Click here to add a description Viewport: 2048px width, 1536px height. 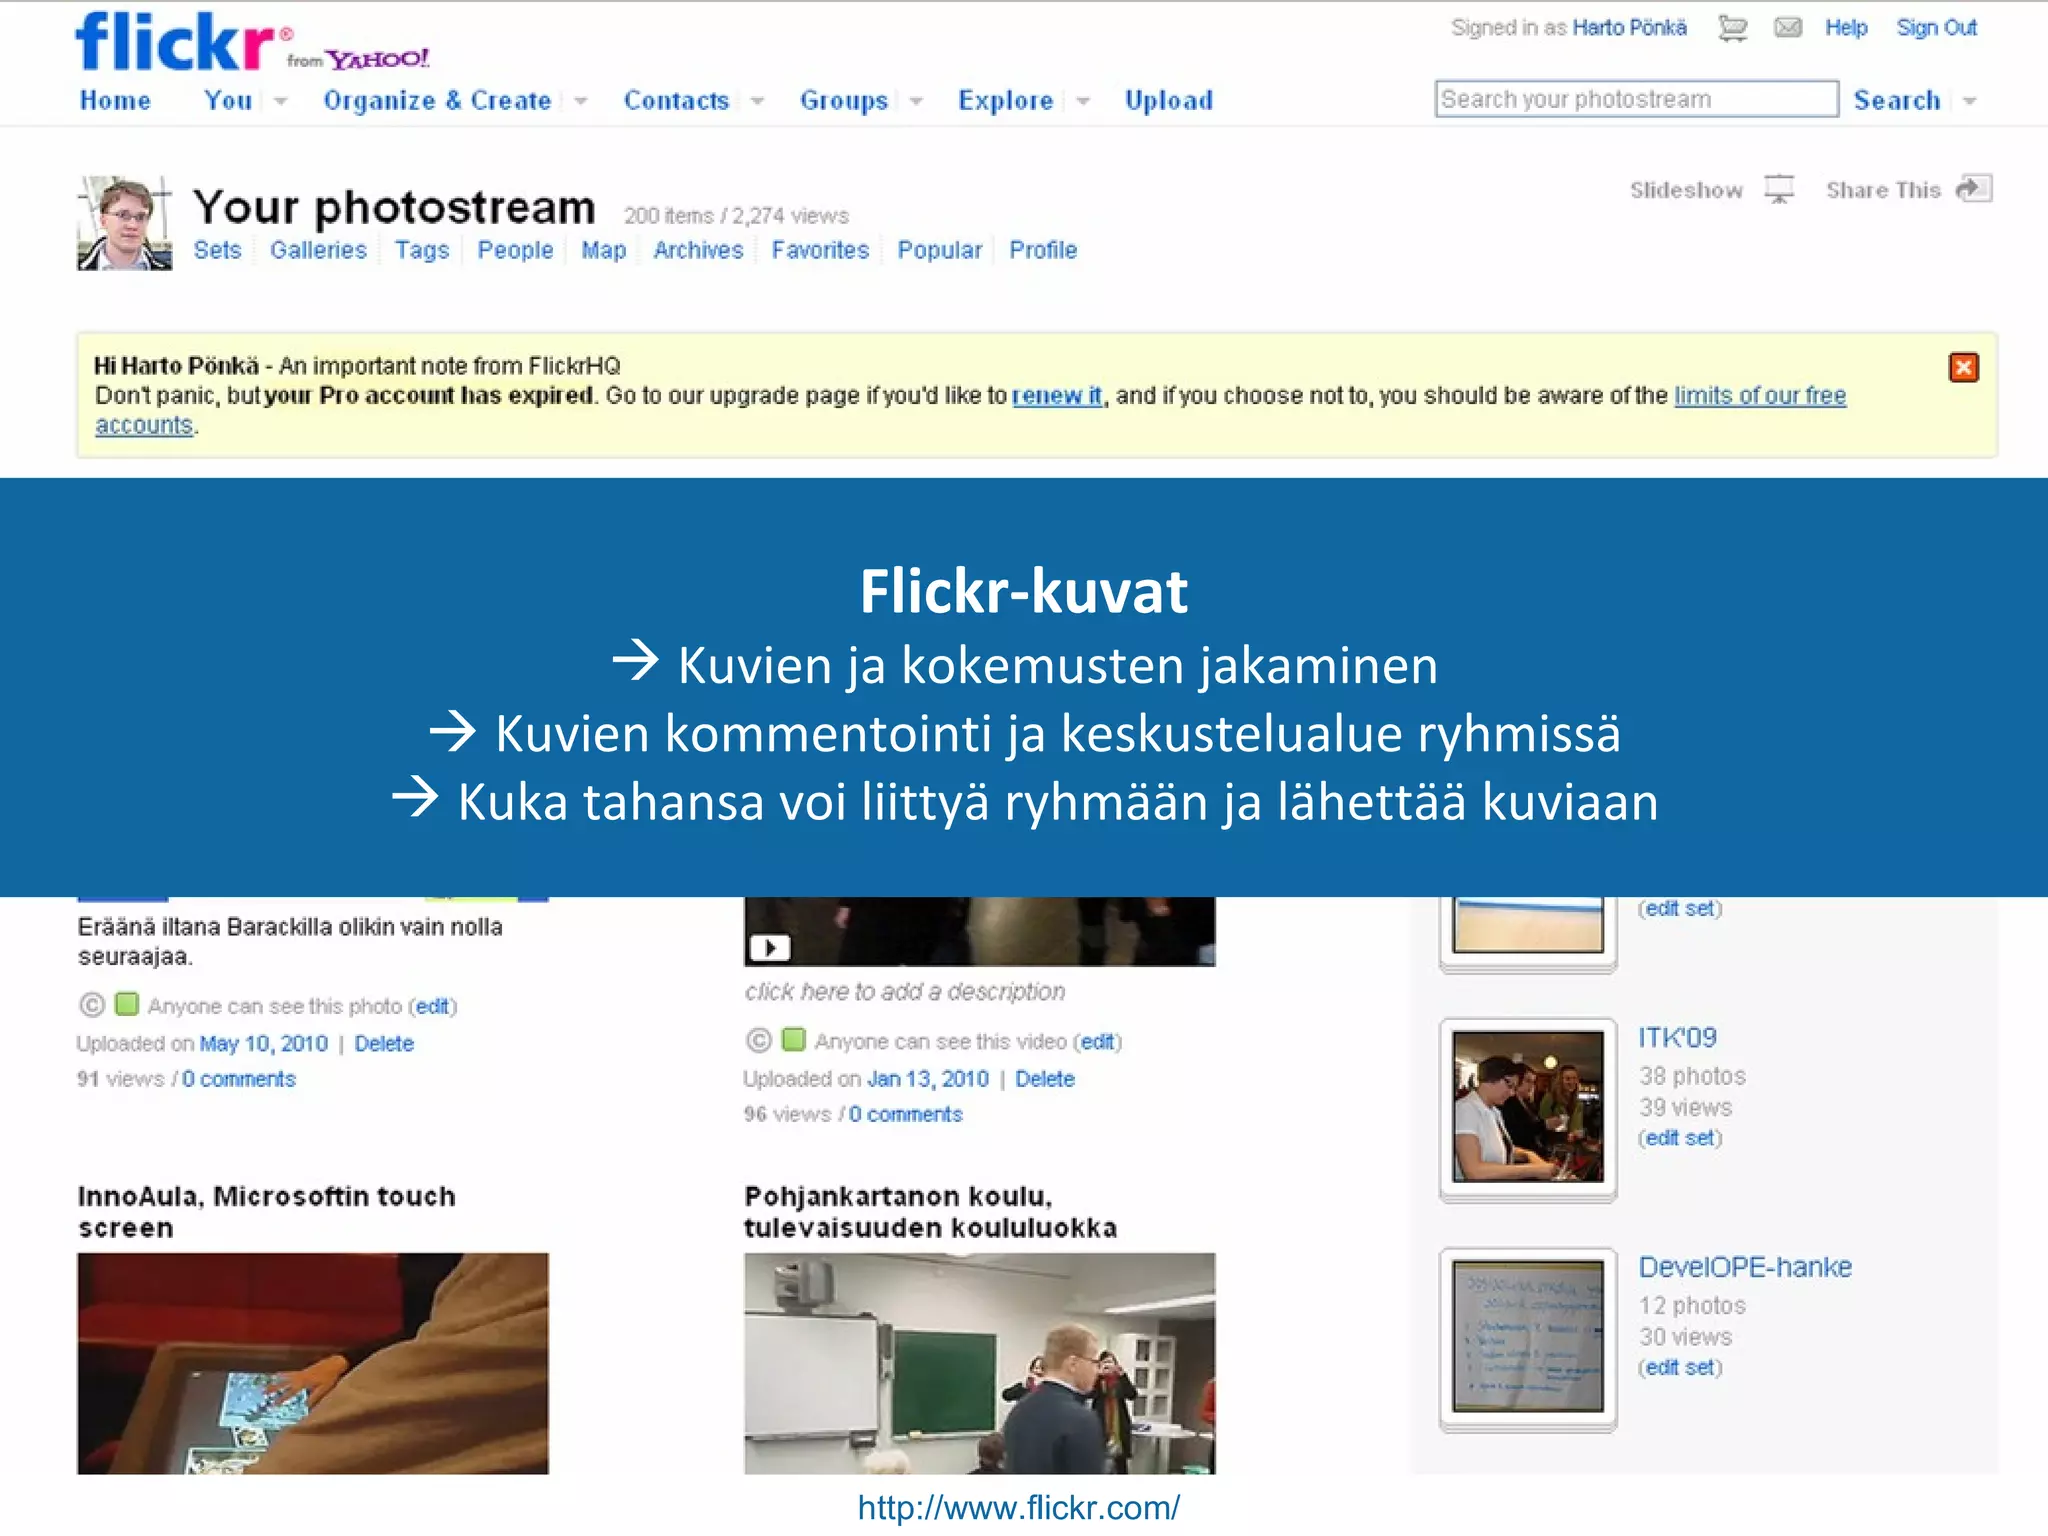[x=904, y=991]
